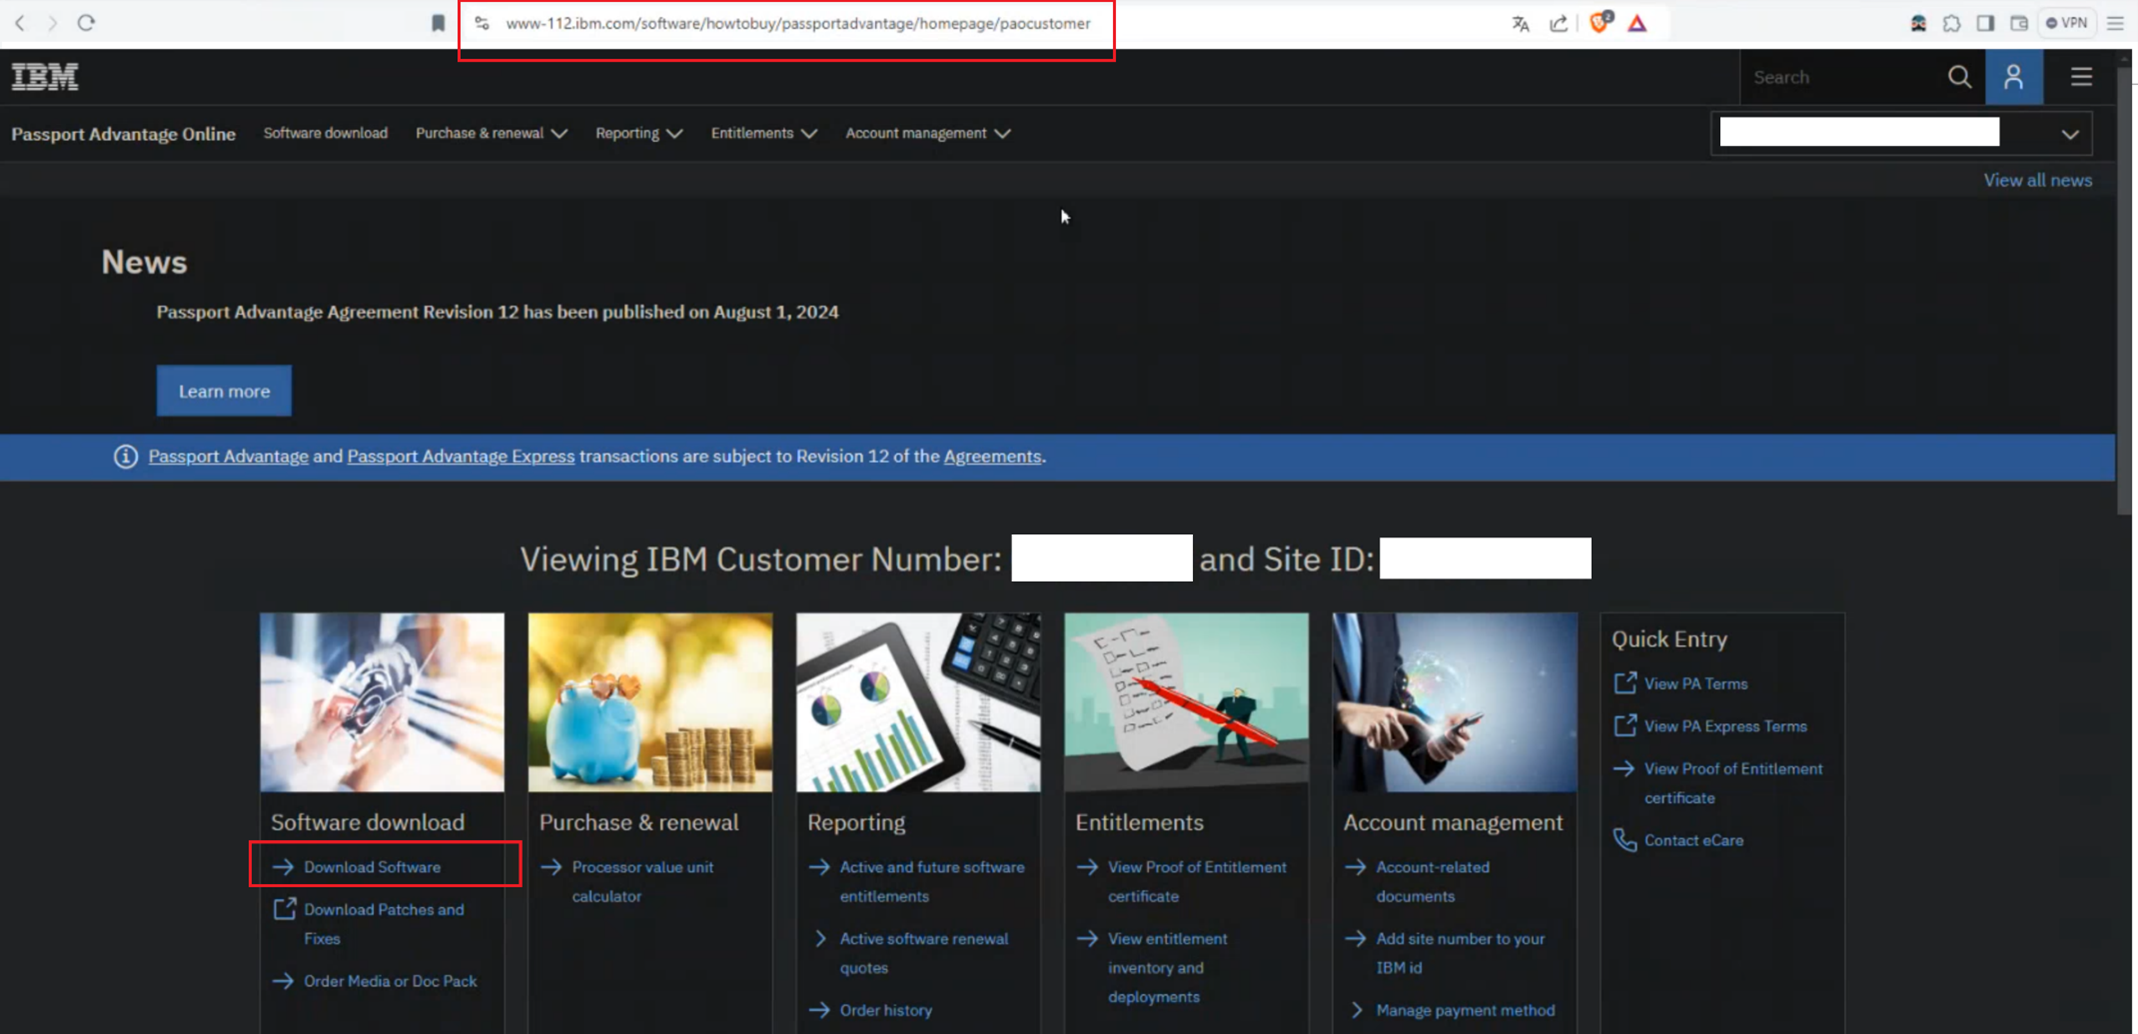Click the share page icon
This screenshot has width=2138, height=1034.
pyautogui.click(x=1558, y=23)
